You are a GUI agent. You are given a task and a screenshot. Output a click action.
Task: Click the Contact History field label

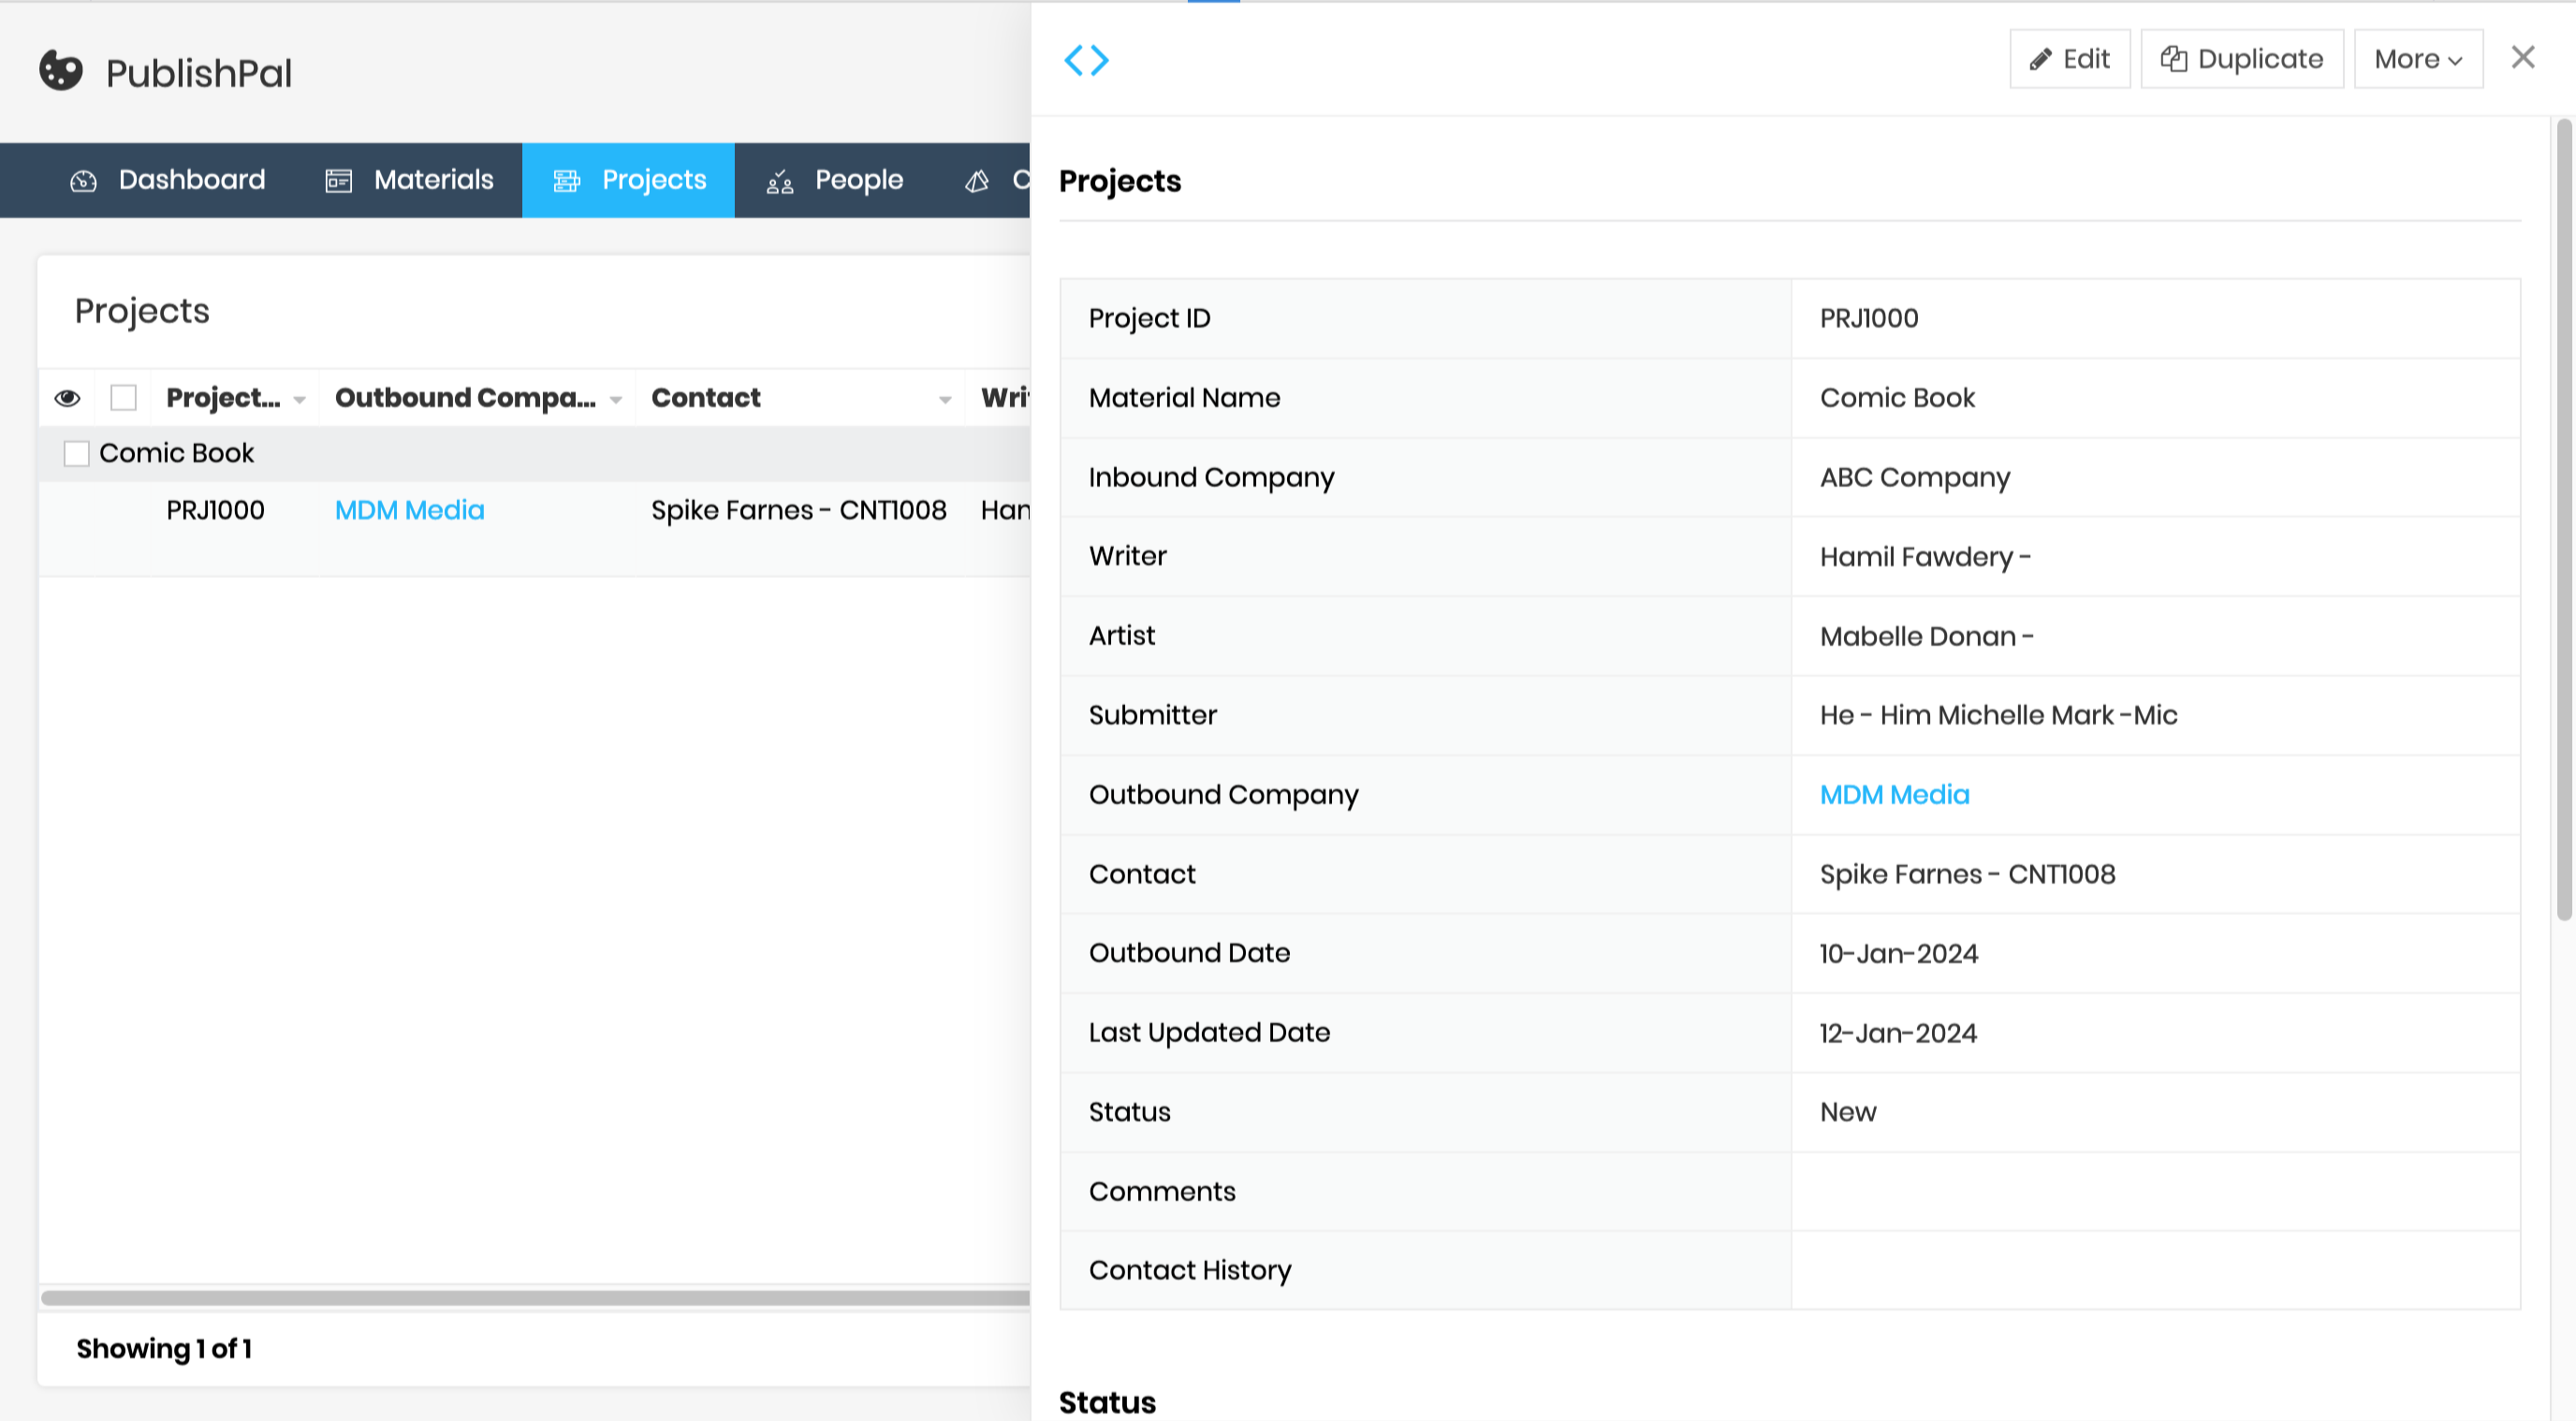[x=1190, y=1270]
